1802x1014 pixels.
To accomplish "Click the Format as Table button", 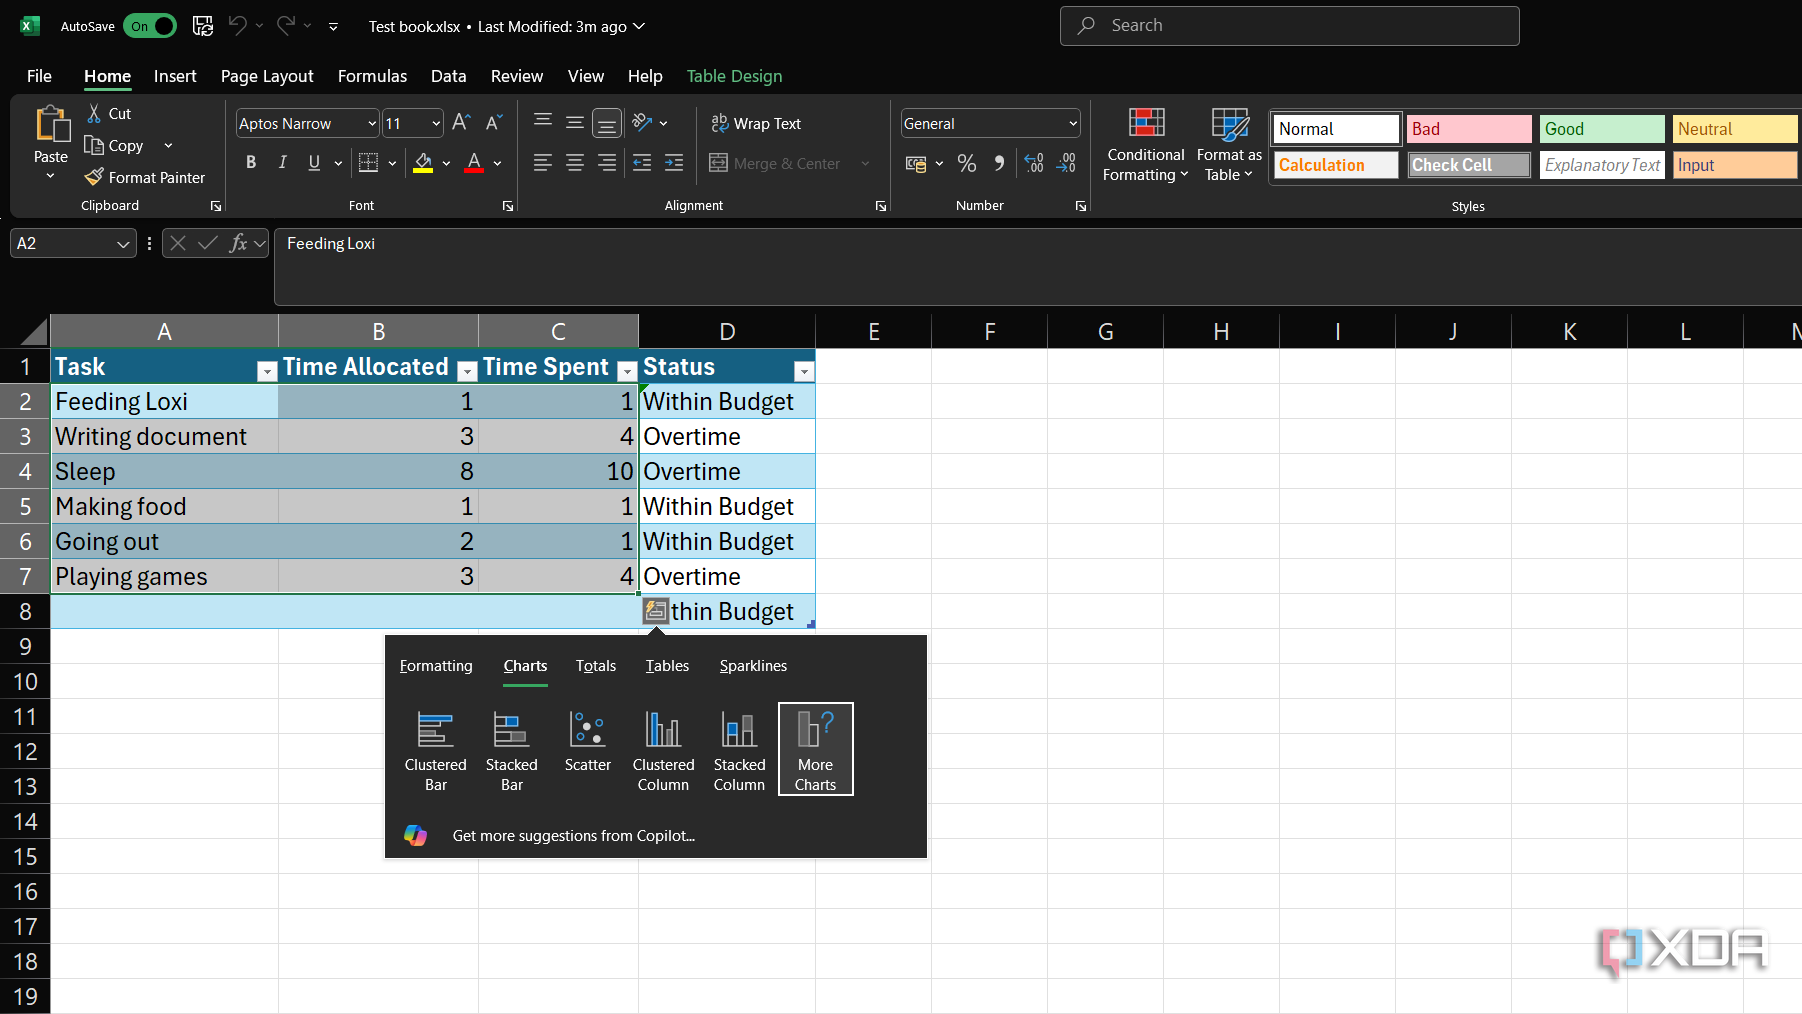I will (1229, 145).
